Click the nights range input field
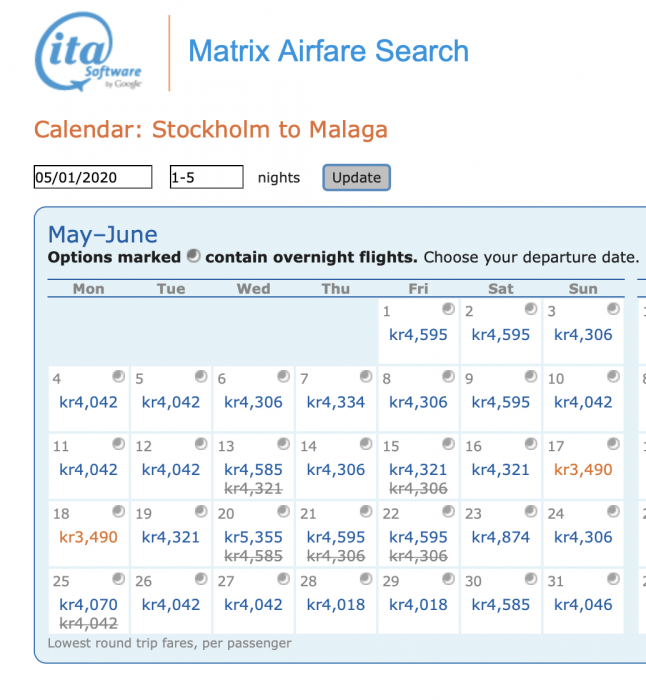 coord(206,177)
